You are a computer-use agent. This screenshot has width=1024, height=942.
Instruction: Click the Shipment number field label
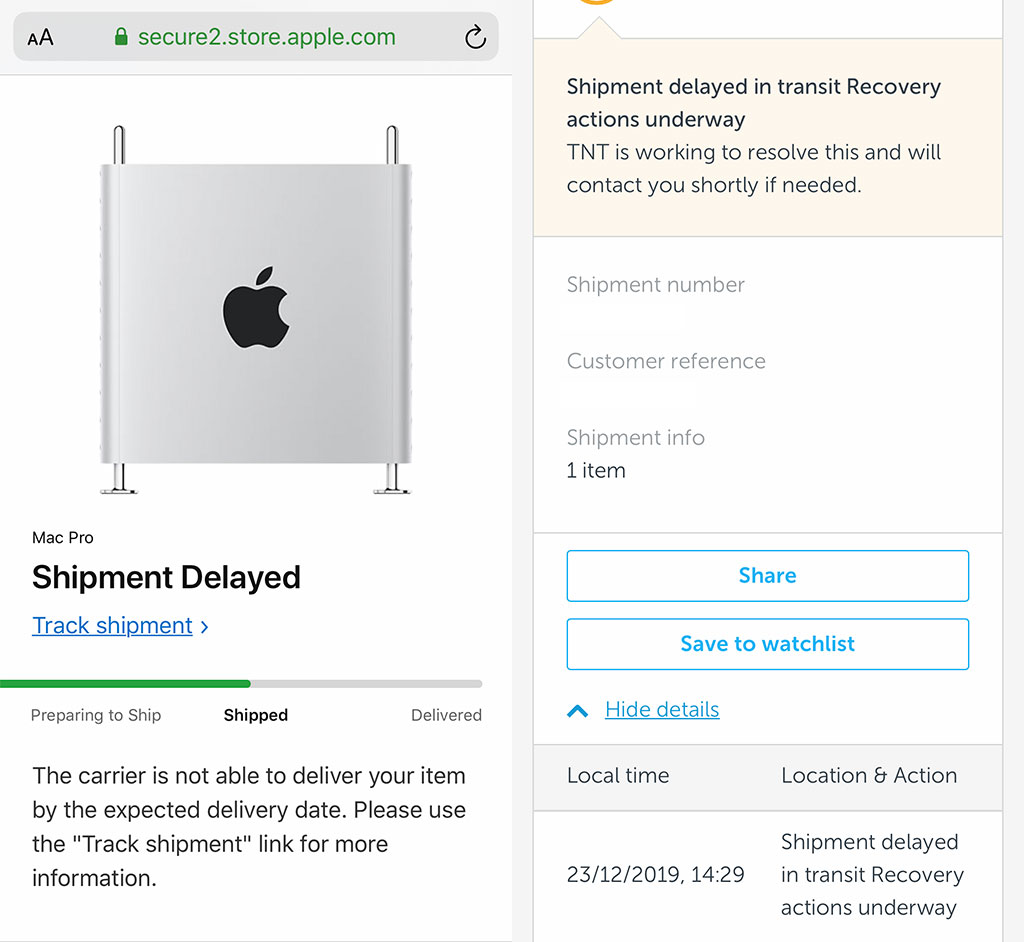(x=655, y=285)
